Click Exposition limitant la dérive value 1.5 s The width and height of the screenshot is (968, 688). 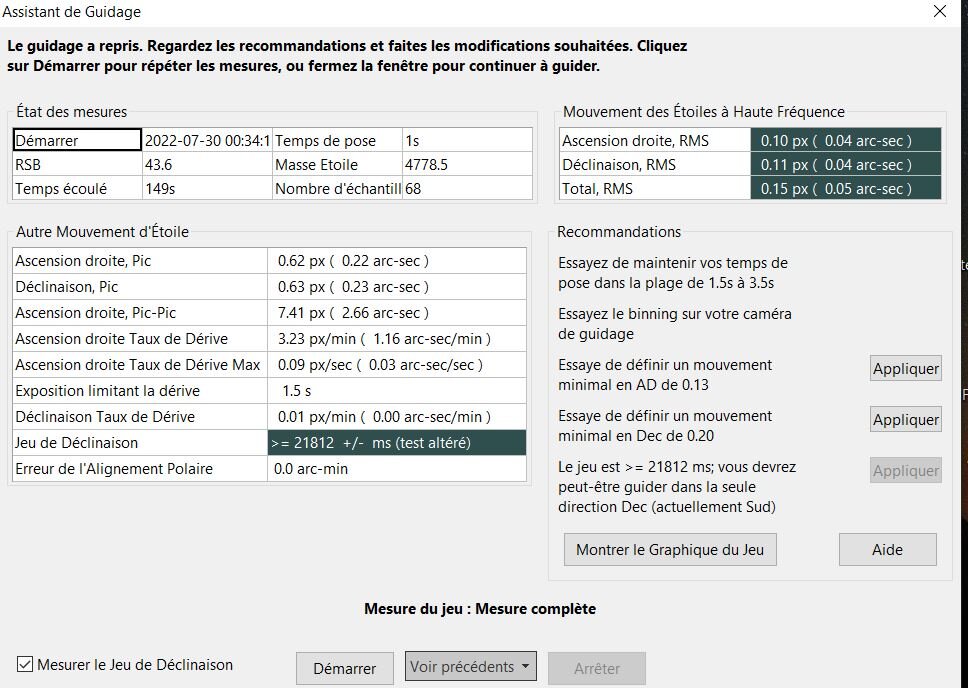[397, 391]
